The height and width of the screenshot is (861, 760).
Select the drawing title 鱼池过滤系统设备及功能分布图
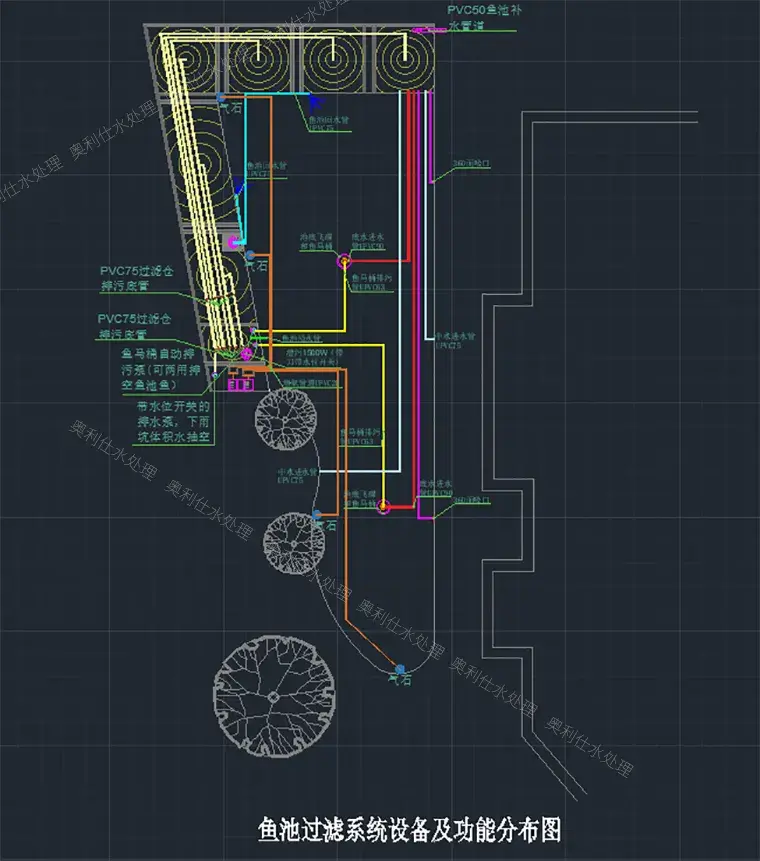point(409,829)
